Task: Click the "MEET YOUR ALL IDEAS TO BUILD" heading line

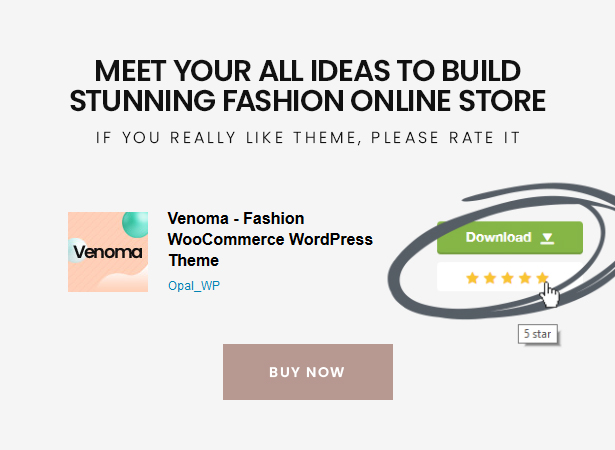Action: click(x=308, y=72)
